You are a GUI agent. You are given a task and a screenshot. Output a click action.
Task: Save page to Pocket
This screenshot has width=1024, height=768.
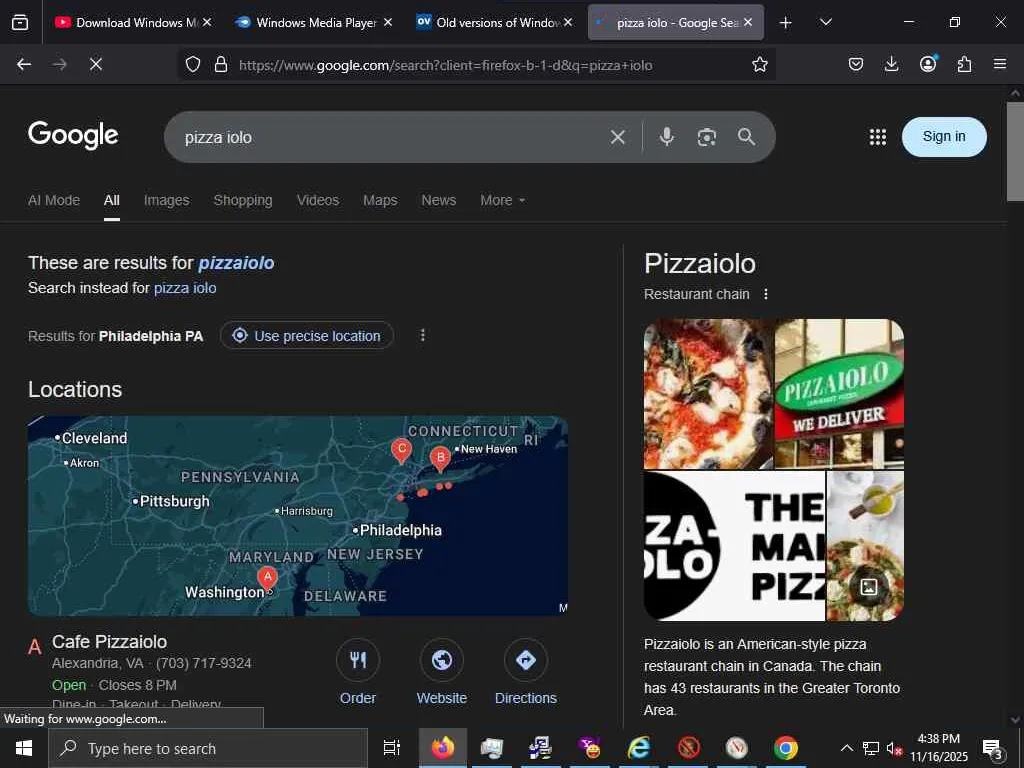point(856,64)
